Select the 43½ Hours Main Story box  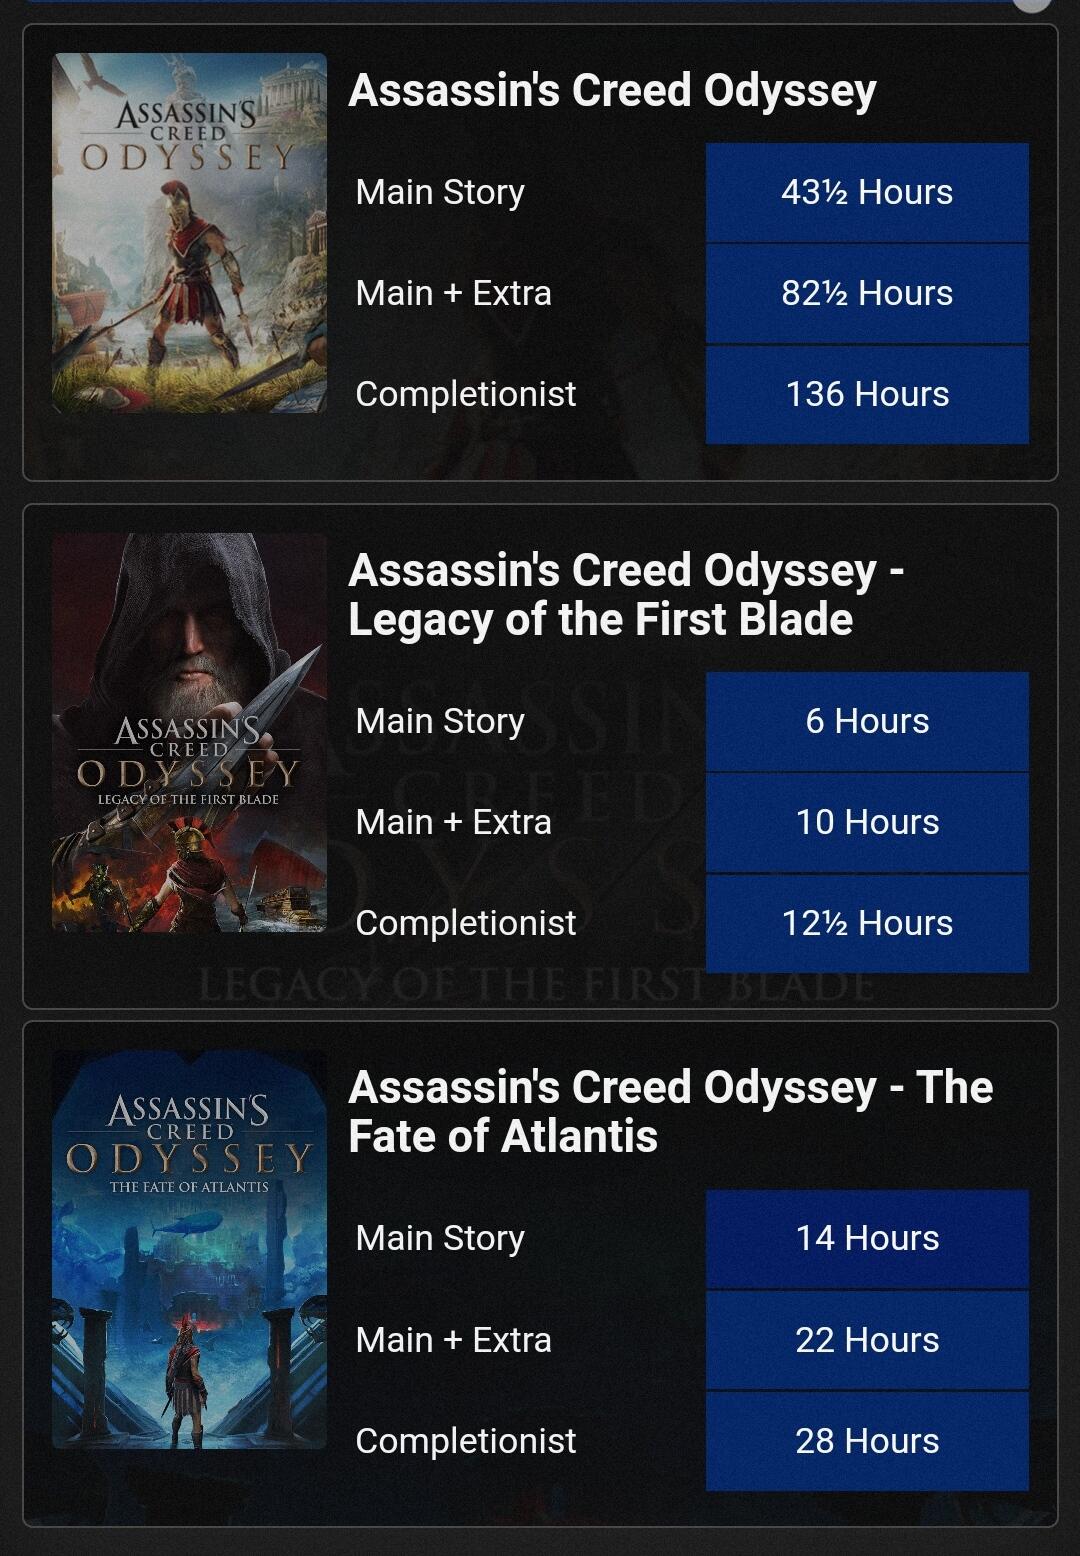(x=867, y=192)
